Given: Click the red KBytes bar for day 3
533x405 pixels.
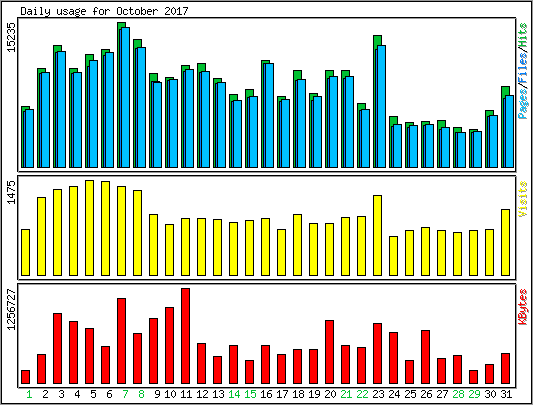Looking at the screenshot, I should point(57,349).
